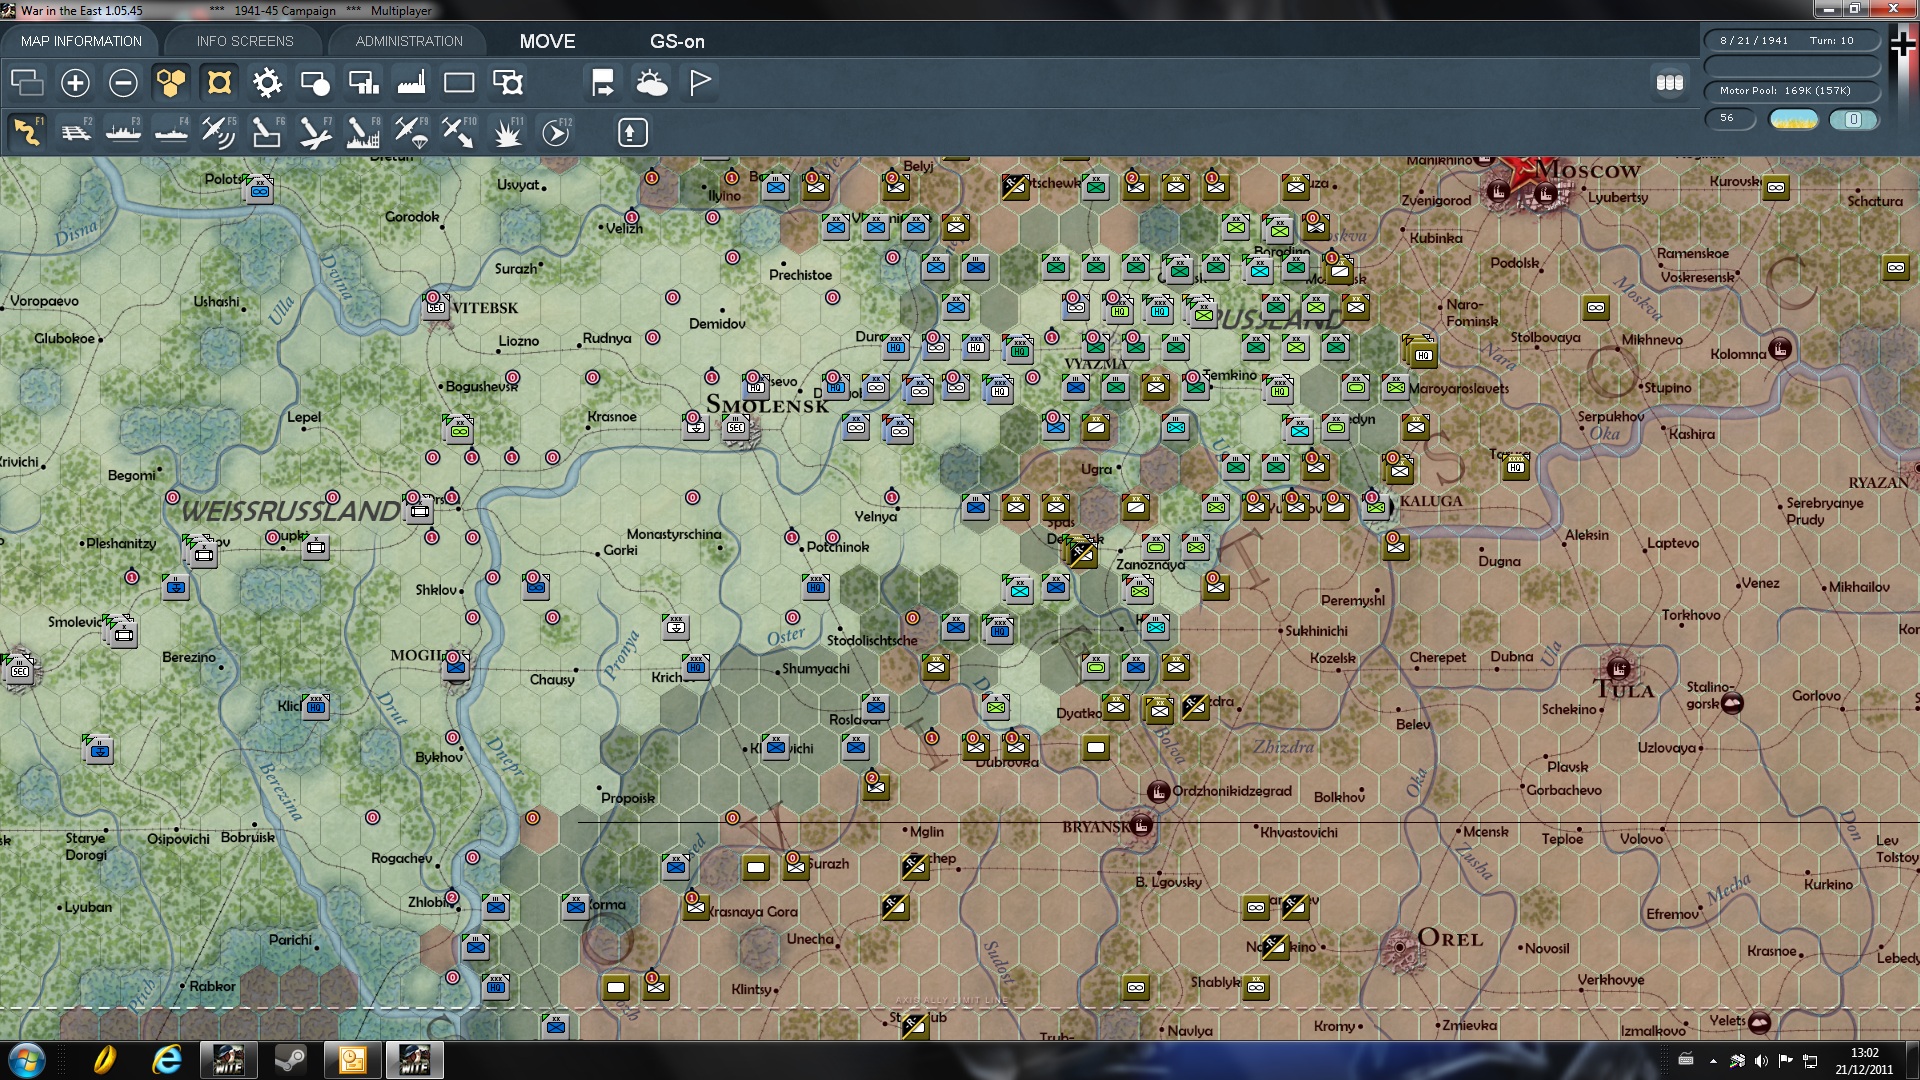The image size is (1920, 1080).
Task: Click the teal indicator showing 0
Action: coord(1853,119)
